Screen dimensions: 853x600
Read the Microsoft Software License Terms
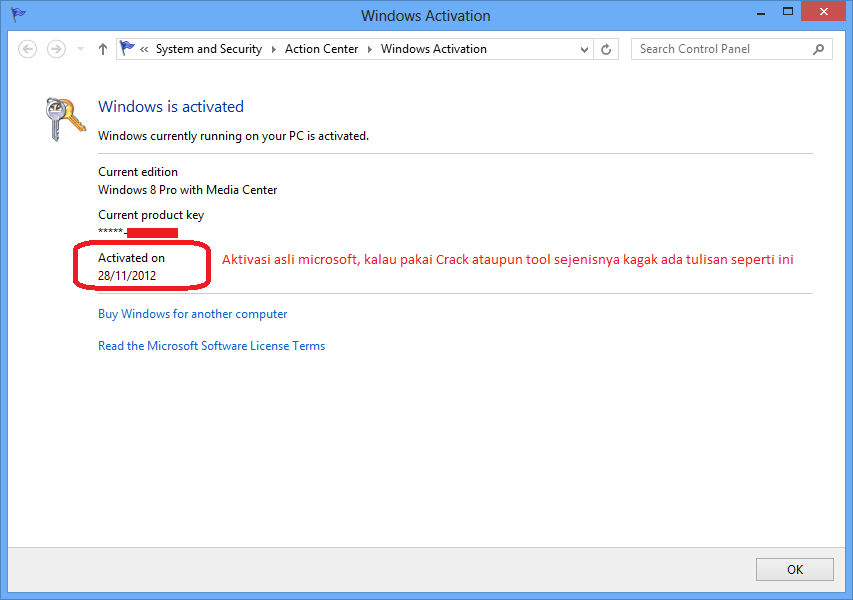click(212, 346)
